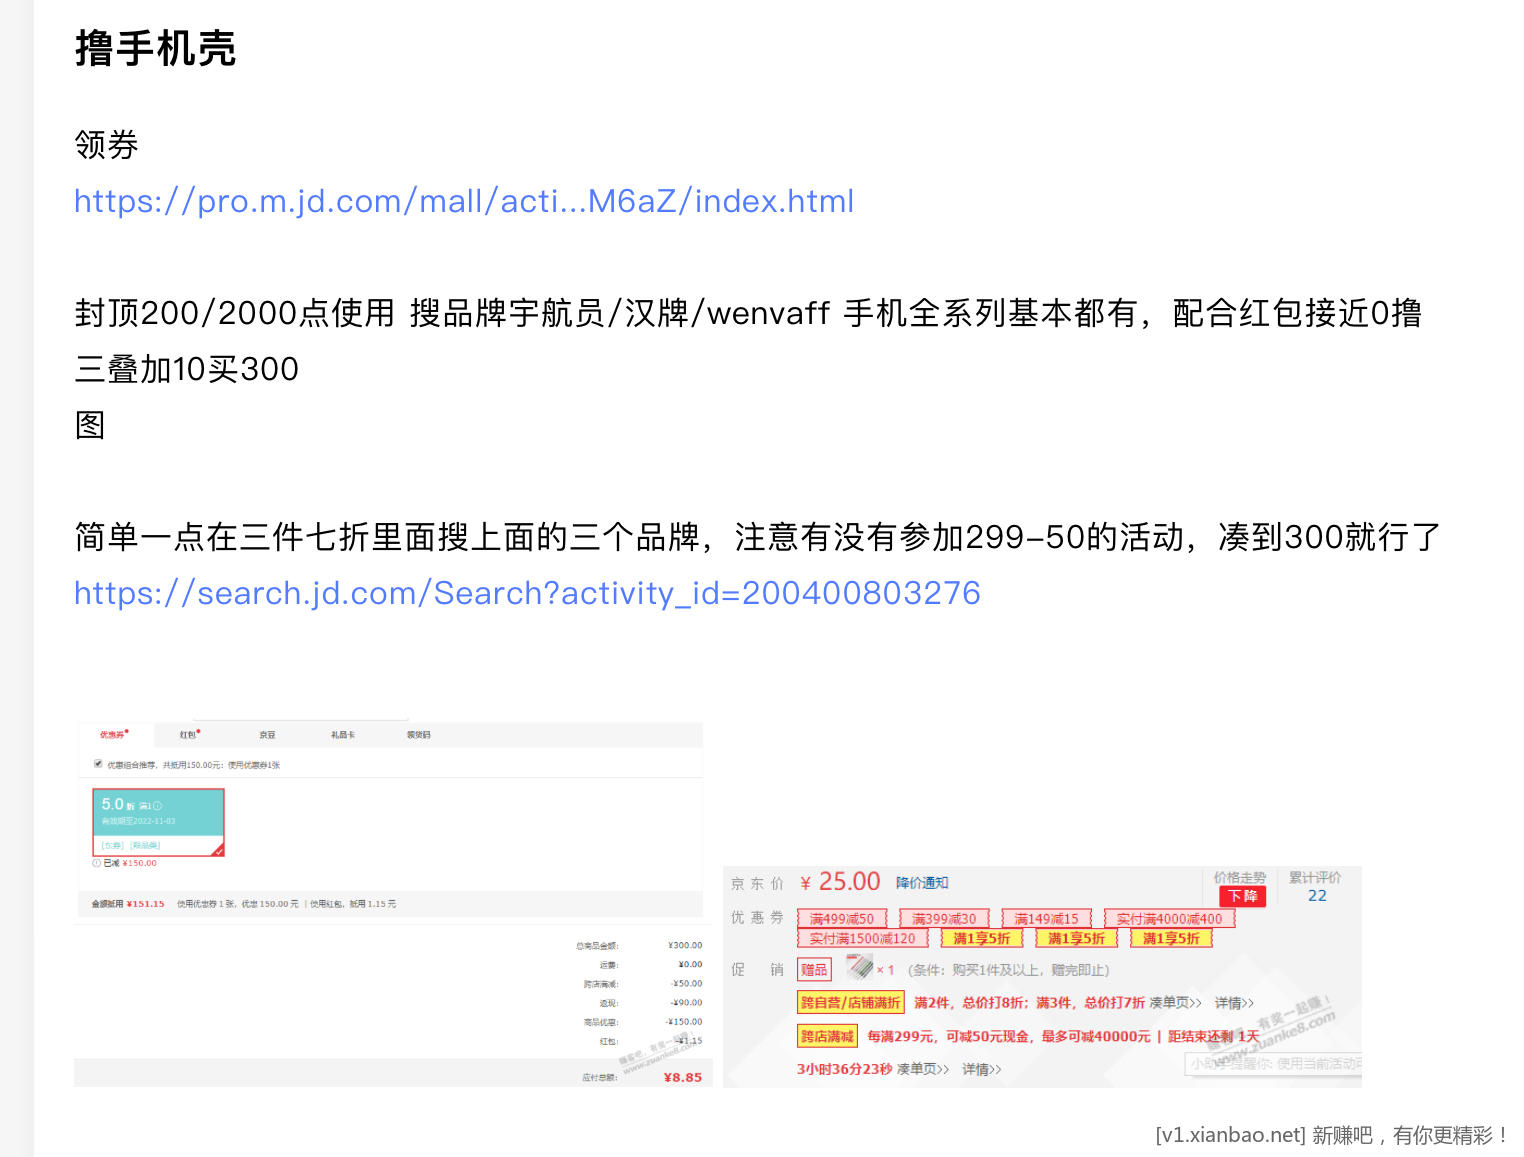Select the 优惠券 tab in checkout image

[113, 734]
